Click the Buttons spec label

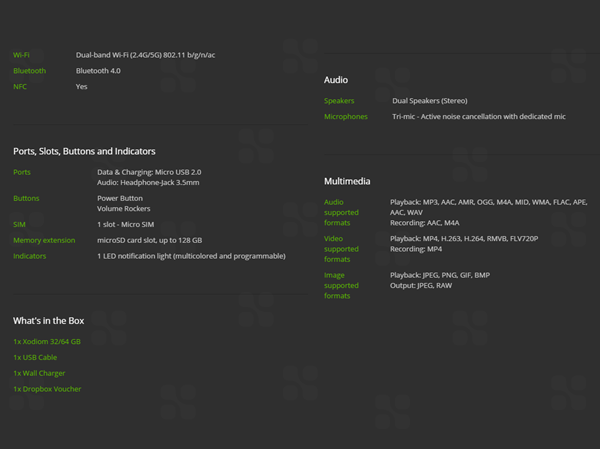point(26,198)
